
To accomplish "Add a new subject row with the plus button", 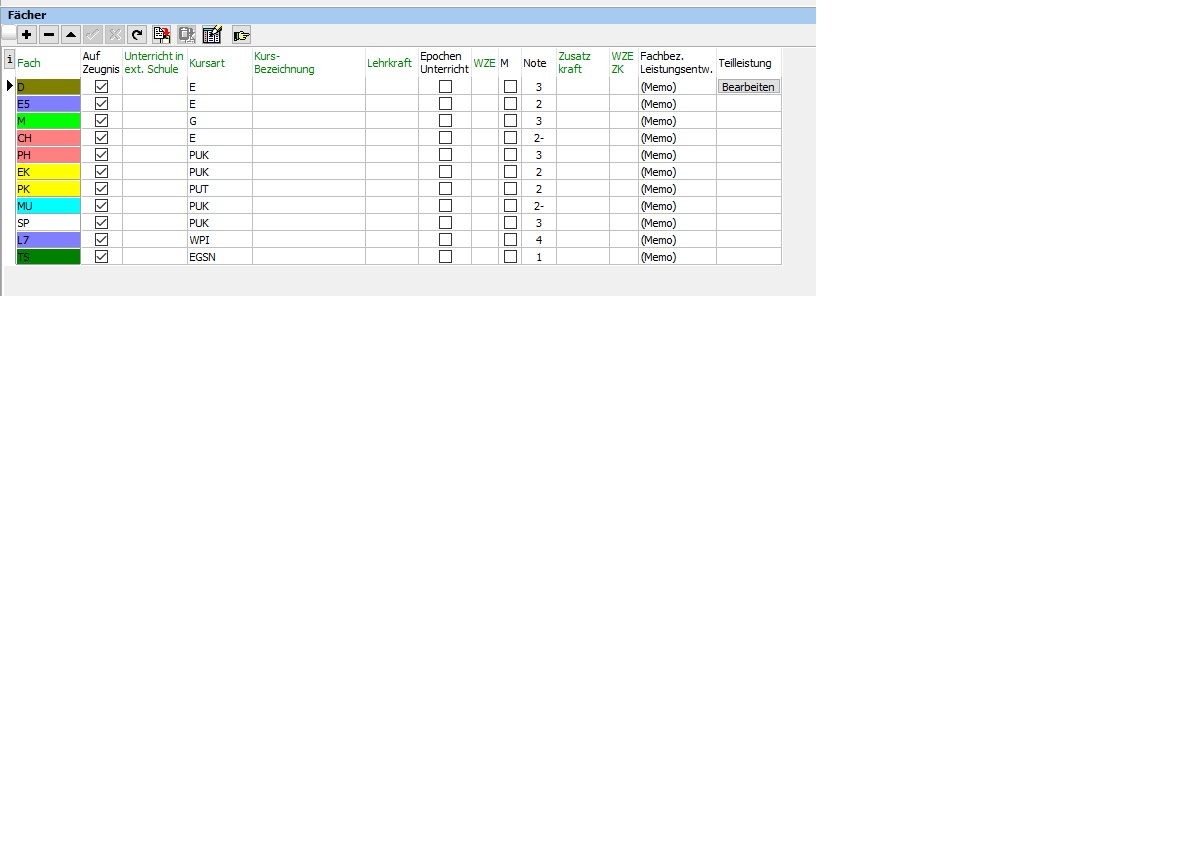I will pyautogui.click(x=27, y=34).
